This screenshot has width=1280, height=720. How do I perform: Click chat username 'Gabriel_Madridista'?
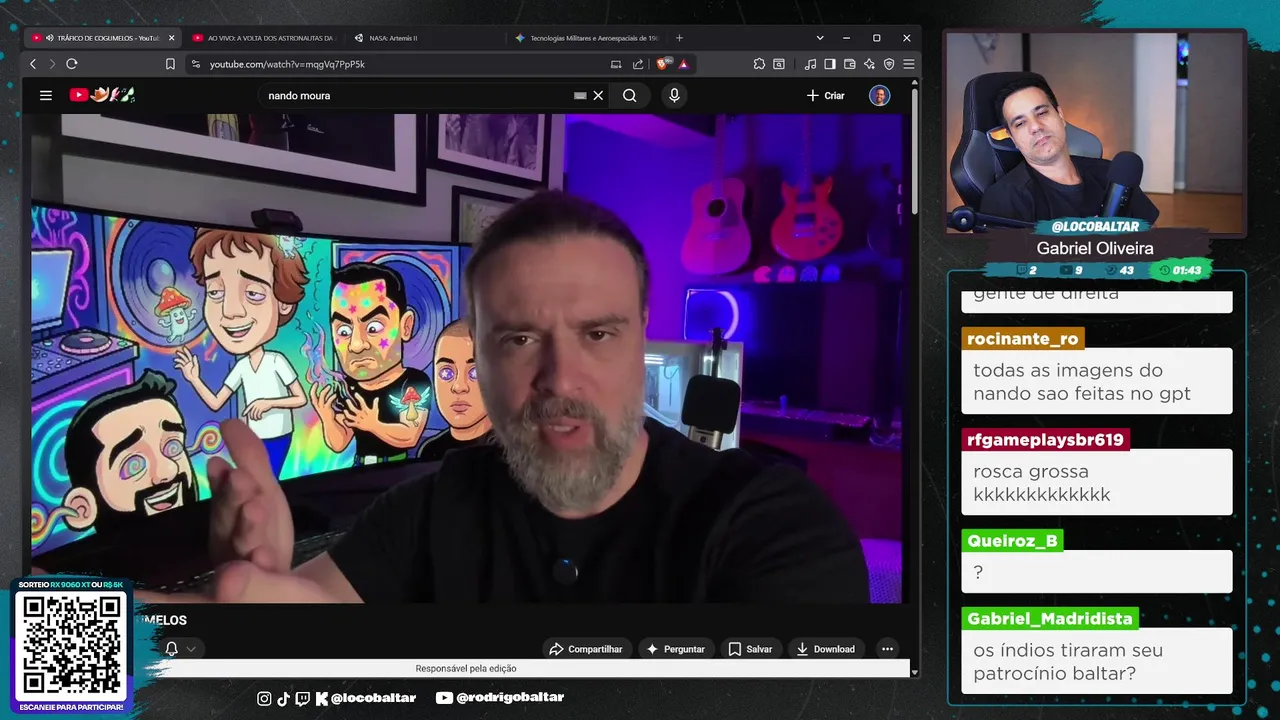coord(1050,619)
